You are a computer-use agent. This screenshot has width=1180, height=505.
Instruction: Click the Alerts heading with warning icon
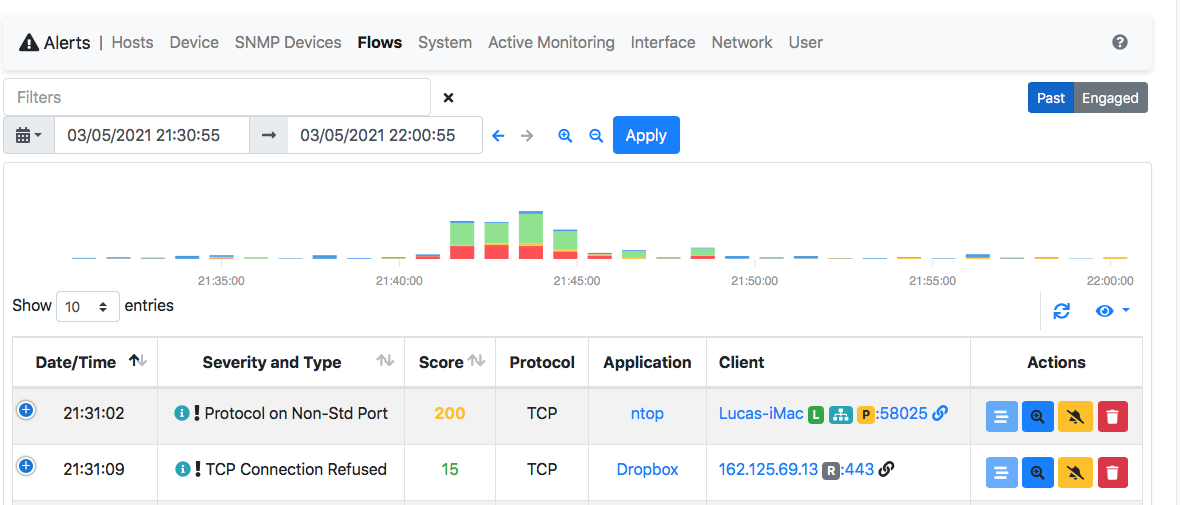coord(54,42)
